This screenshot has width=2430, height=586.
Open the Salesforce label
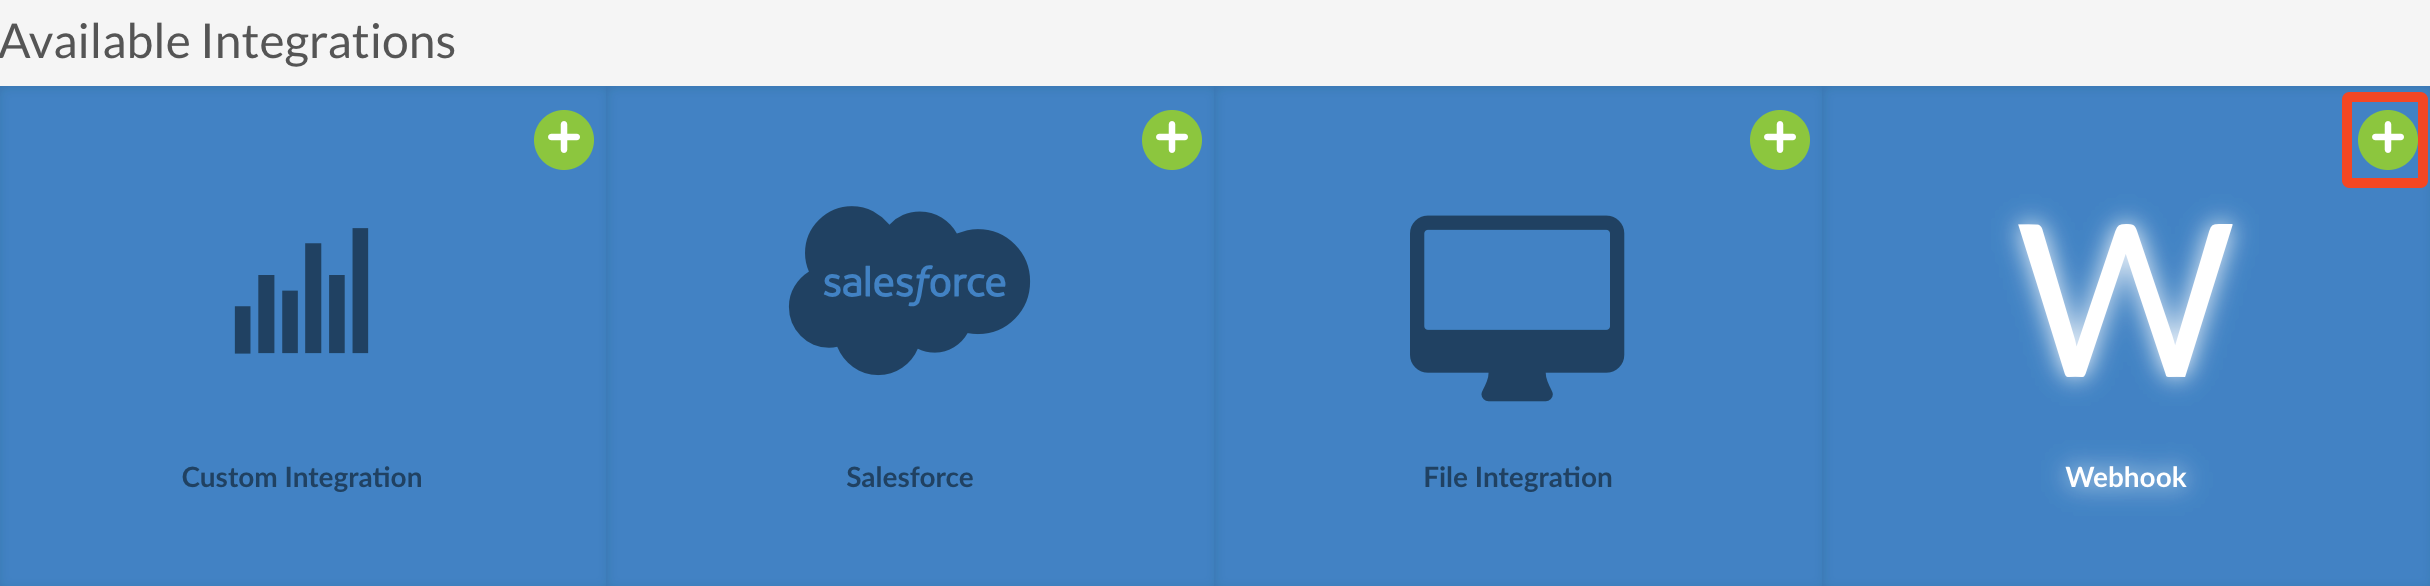(x=909, y=477)
